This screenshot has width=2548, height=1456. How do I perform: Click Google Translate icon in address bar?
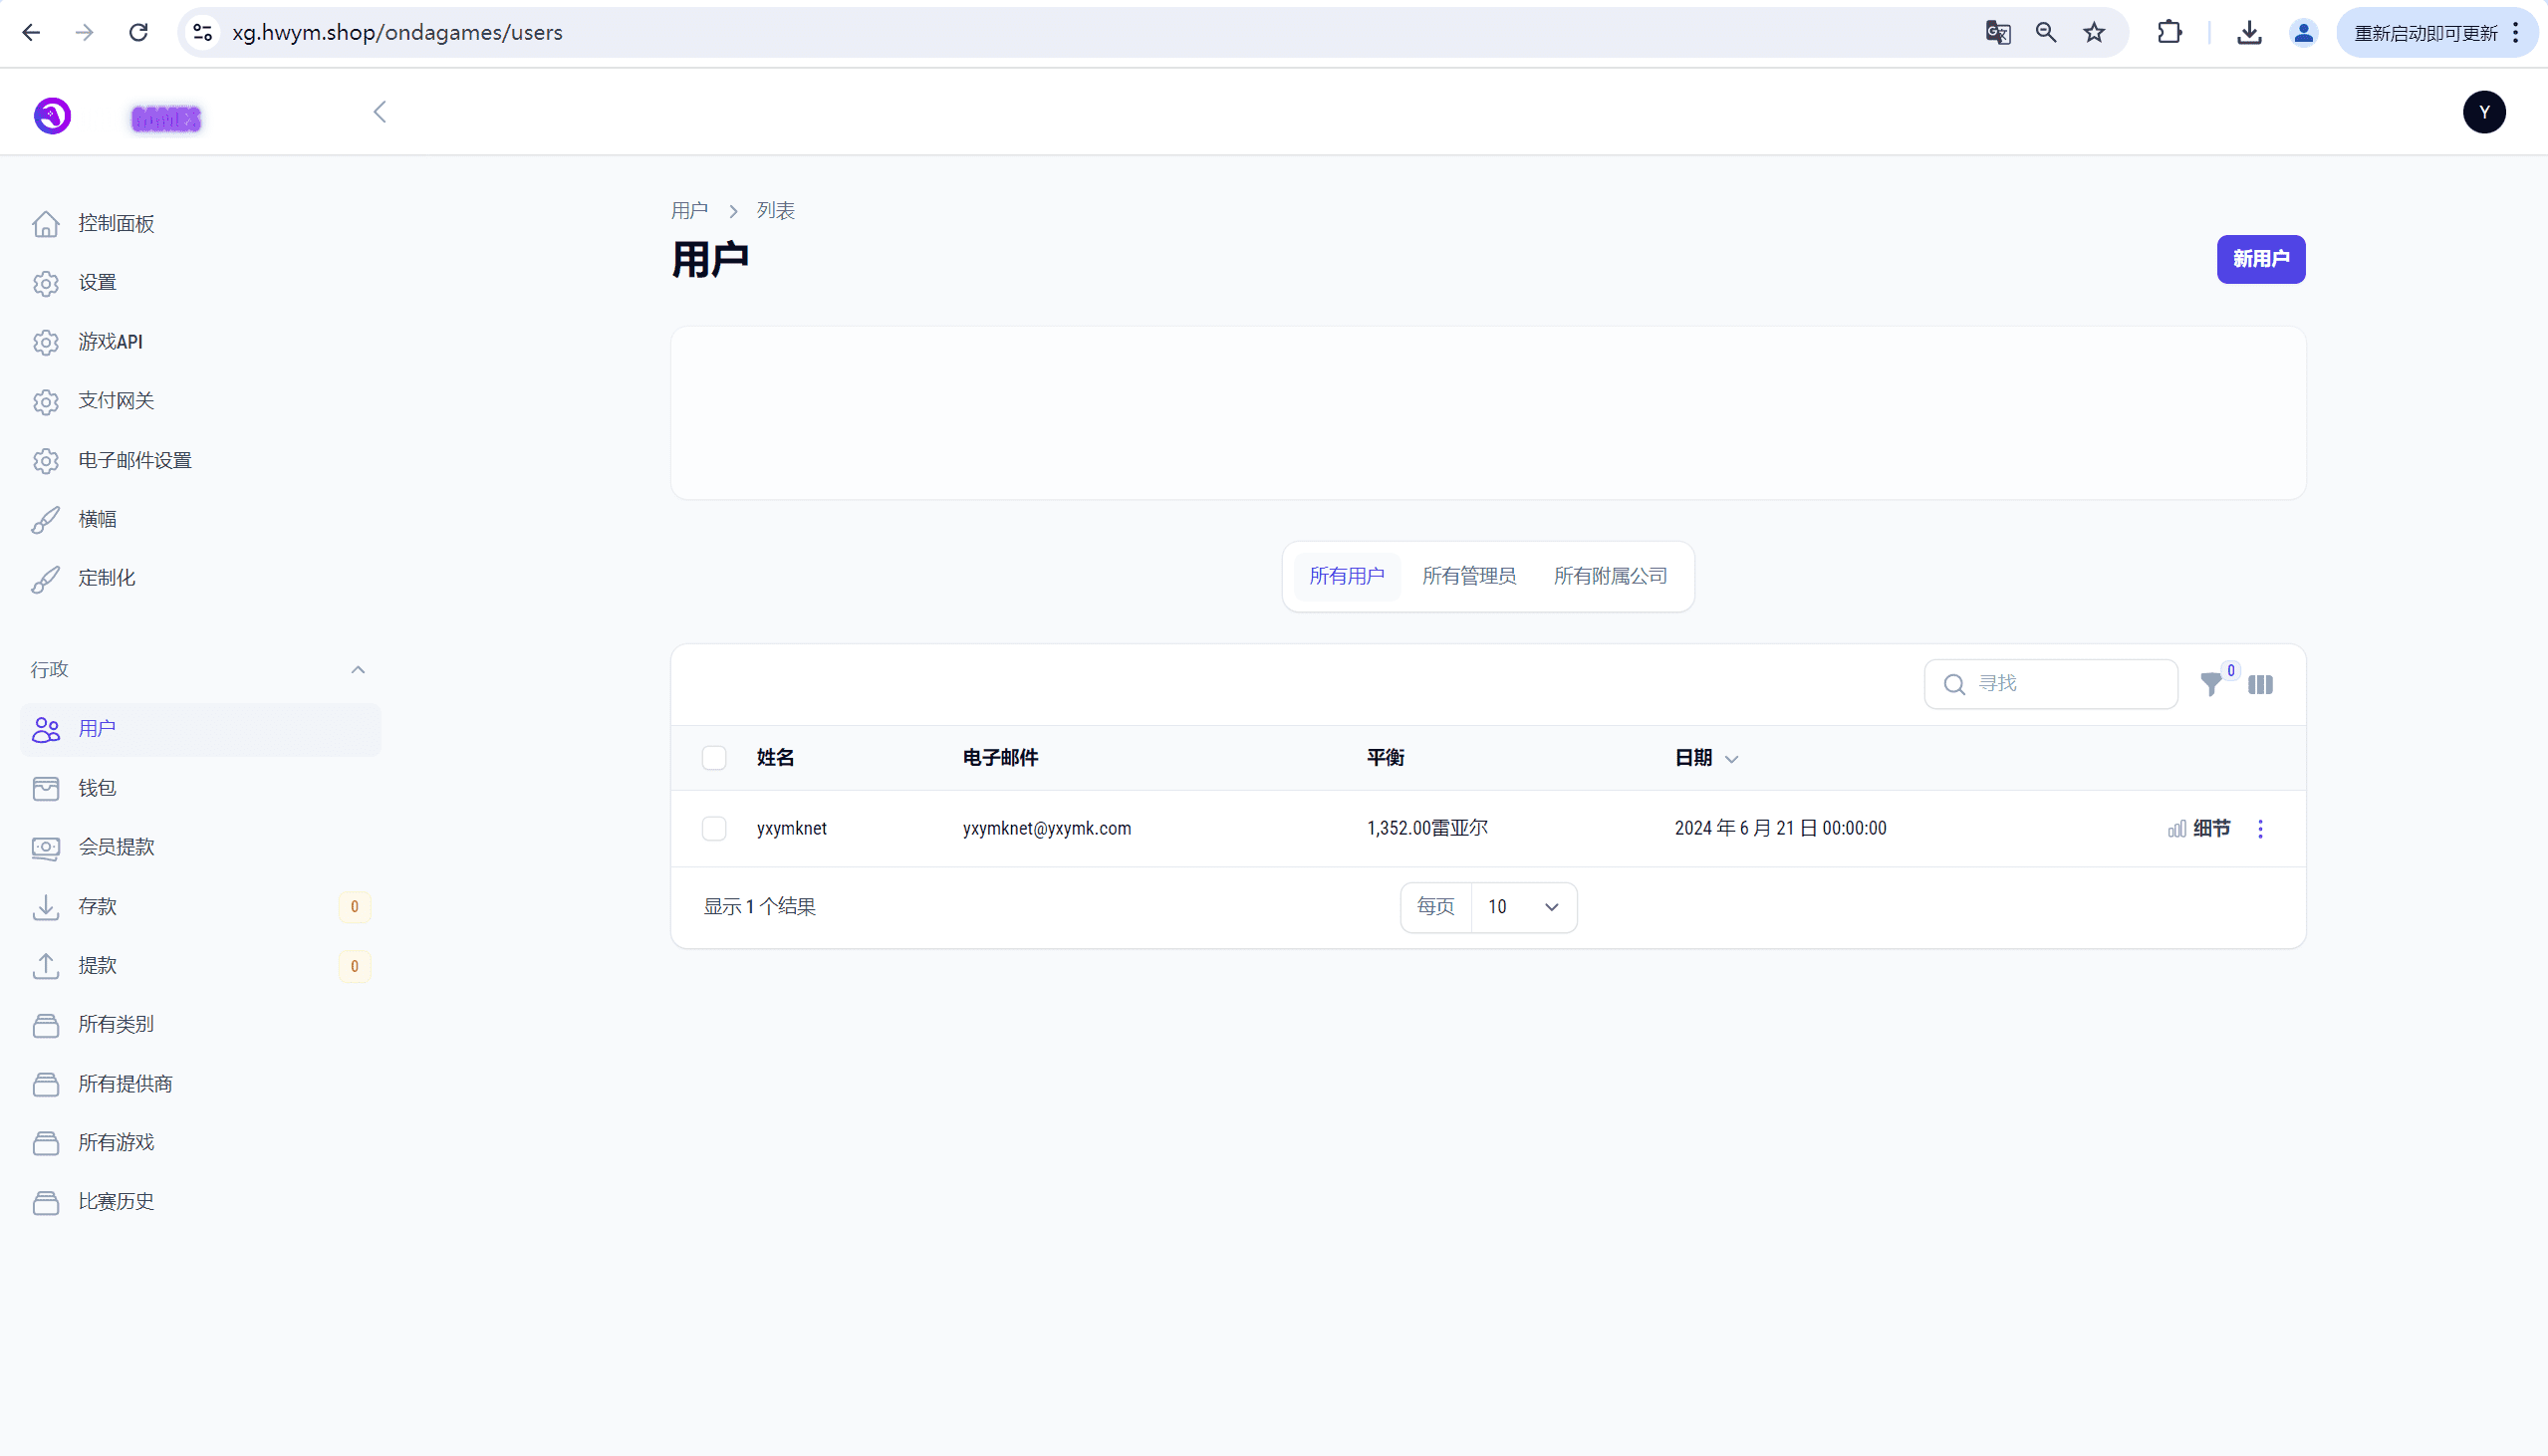(x=1997, y=33)
